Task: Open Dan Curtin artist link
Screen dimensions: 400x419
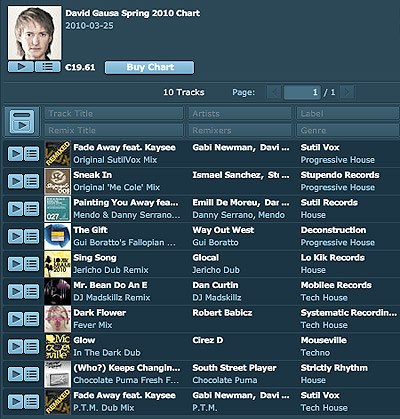Action: coord(215,285)
